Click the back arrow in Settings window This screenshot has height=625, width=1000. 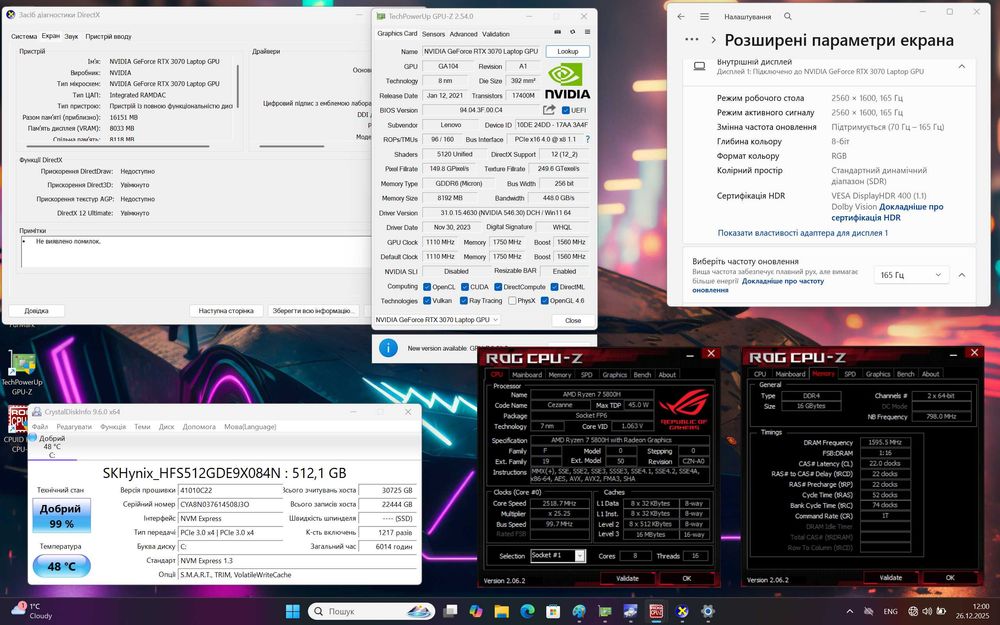681,17
